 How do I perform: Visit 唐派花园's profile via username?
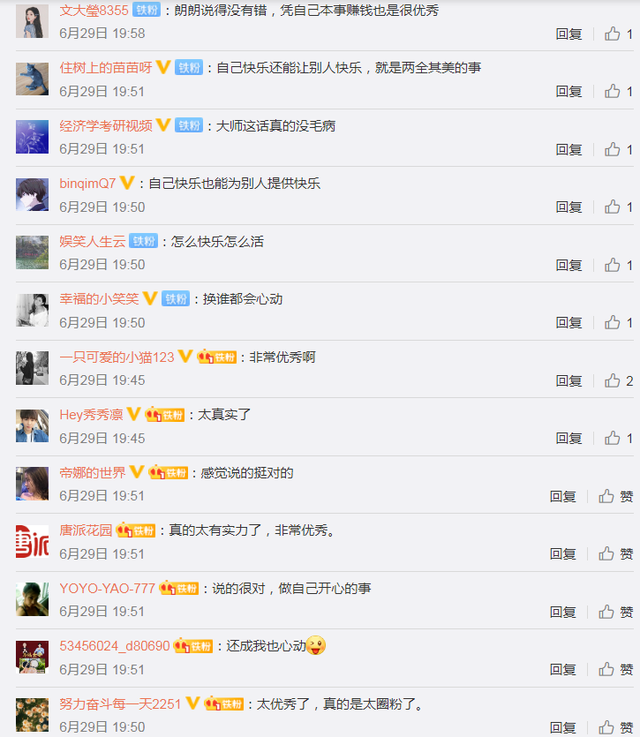(86, 530)
